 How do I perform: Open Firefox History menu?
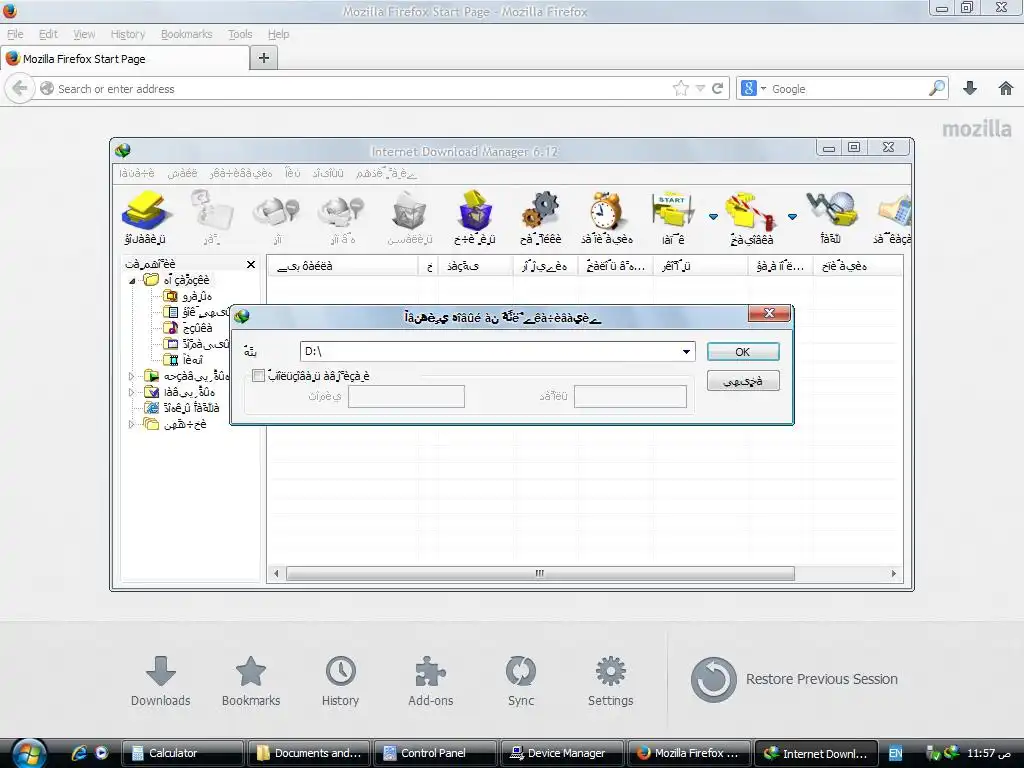127,34
